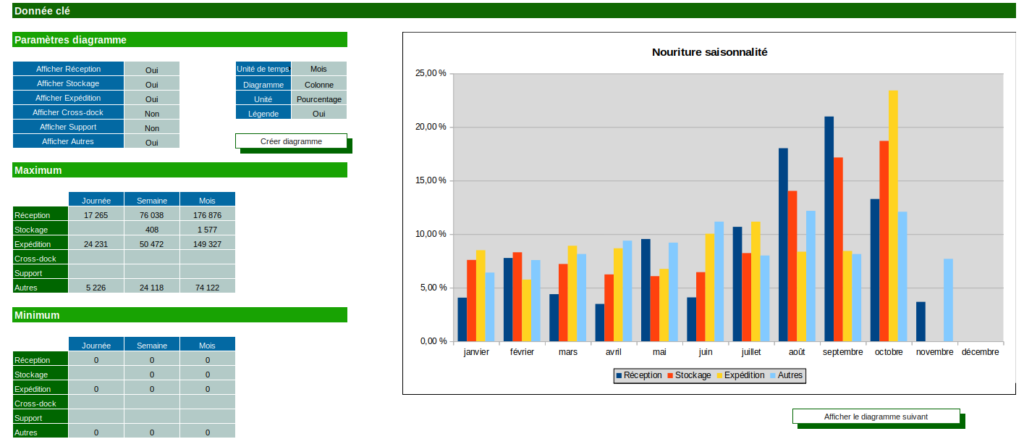Click the Paramètres diagramme section header
Image resolution: width=1024 pixels, height=439 pixels.
point(179,40)
